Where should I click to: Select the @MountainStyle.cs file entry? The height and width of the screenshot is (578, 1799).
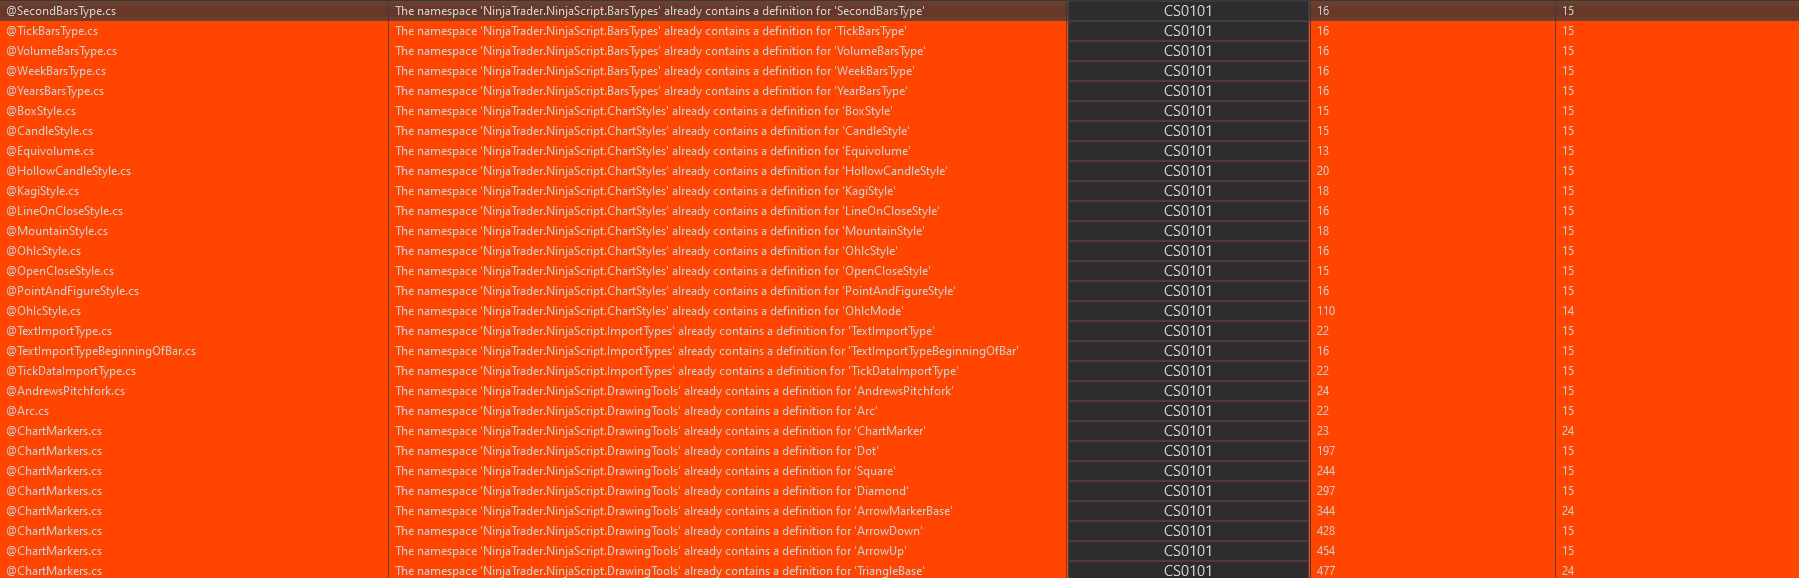pyautogui.click(x=57, y=231)
